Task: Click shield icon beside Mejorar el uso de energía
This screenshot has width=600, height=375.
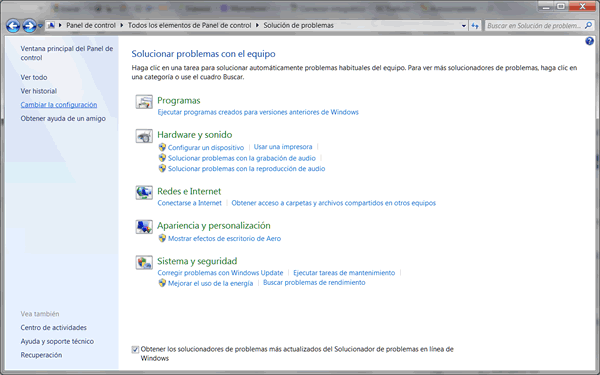Action: [162, 283]
